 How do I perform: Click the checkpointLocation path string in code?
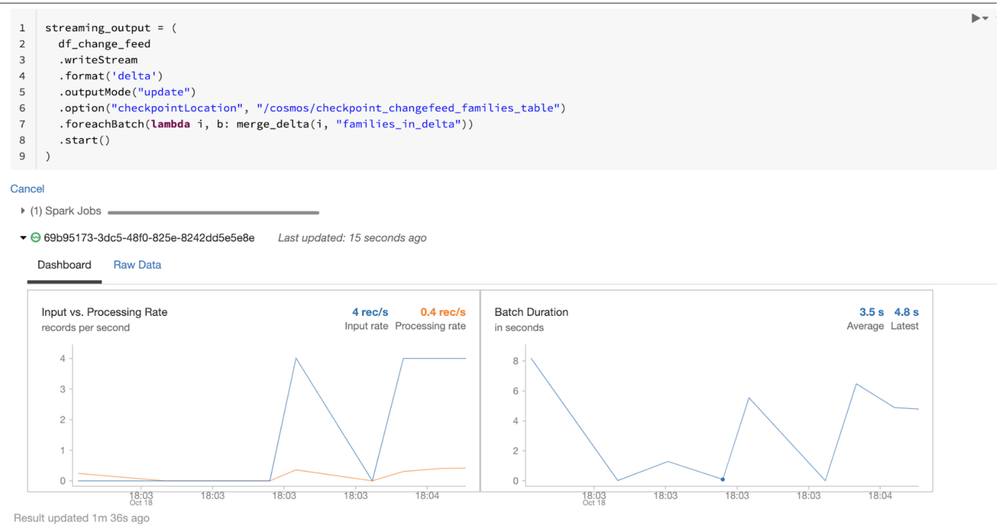pos(410,108)
